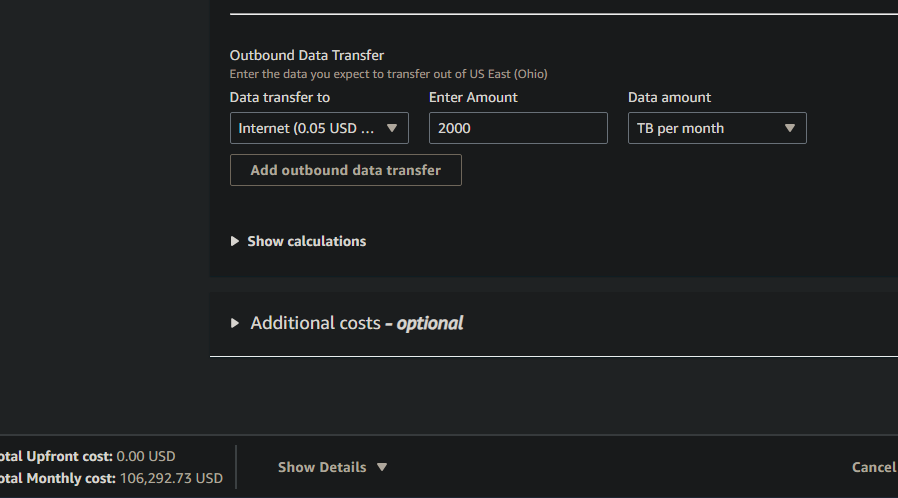Viewport: 898px width, 498px height.
Task: Click the Total Upfront cost value
Action: click(x=146, y=456)
